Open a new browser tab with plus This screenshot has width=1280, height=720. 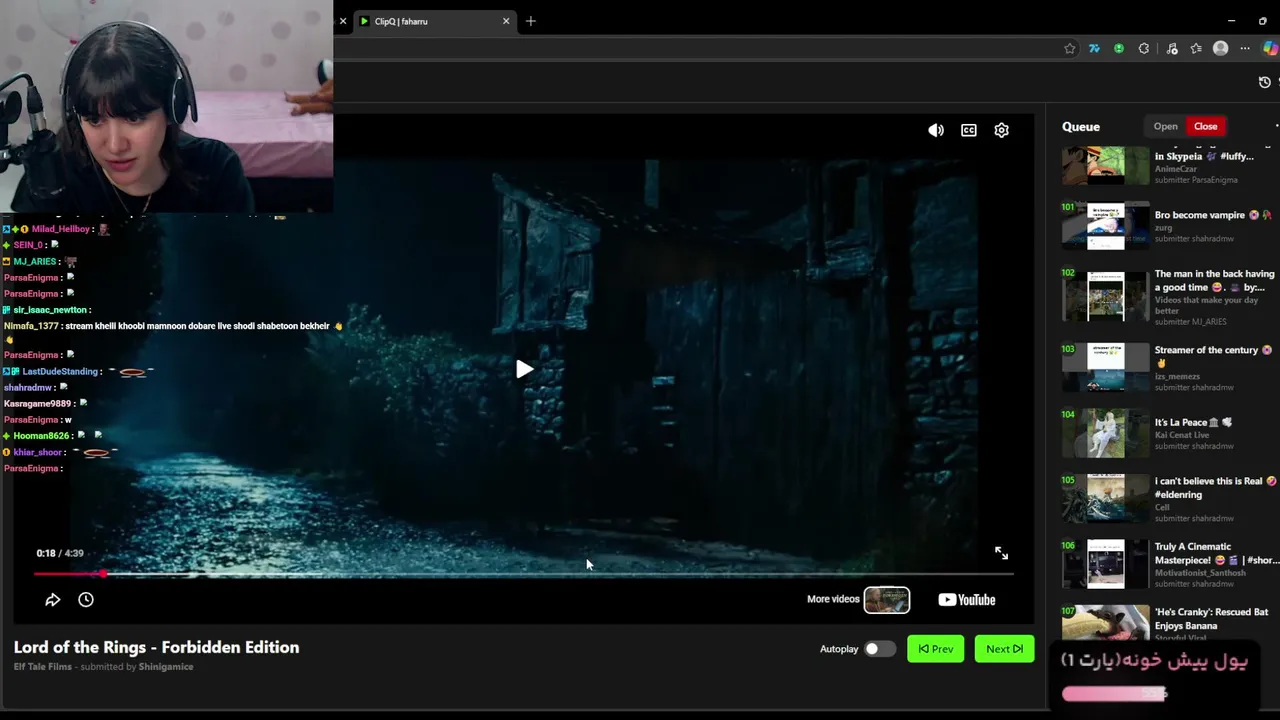coord(531,21)
